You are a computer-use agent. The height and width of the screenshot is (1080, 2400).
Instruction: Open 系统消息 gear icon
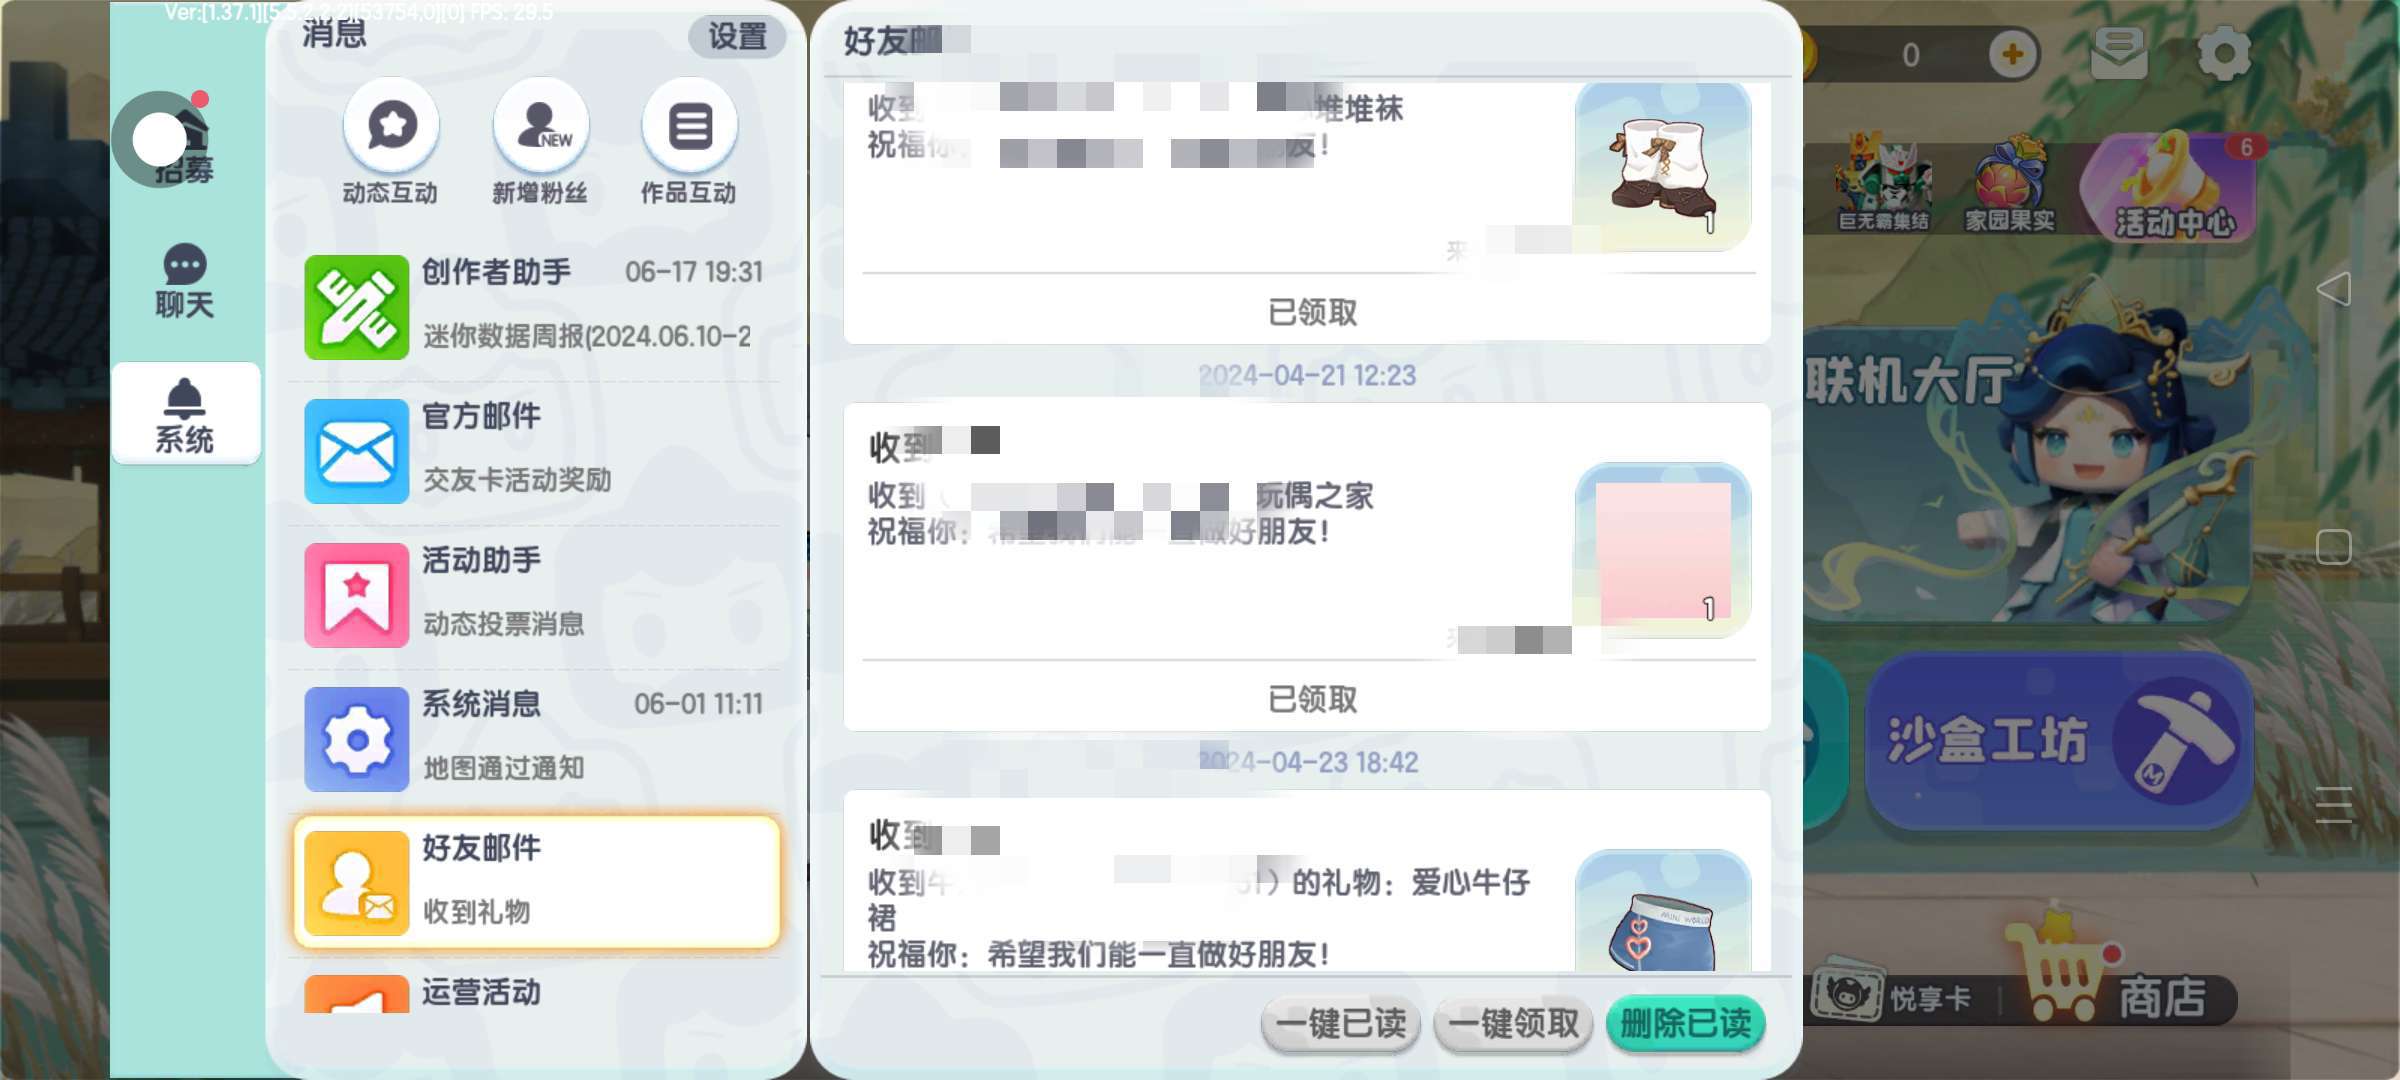click(x=356, y=739)
